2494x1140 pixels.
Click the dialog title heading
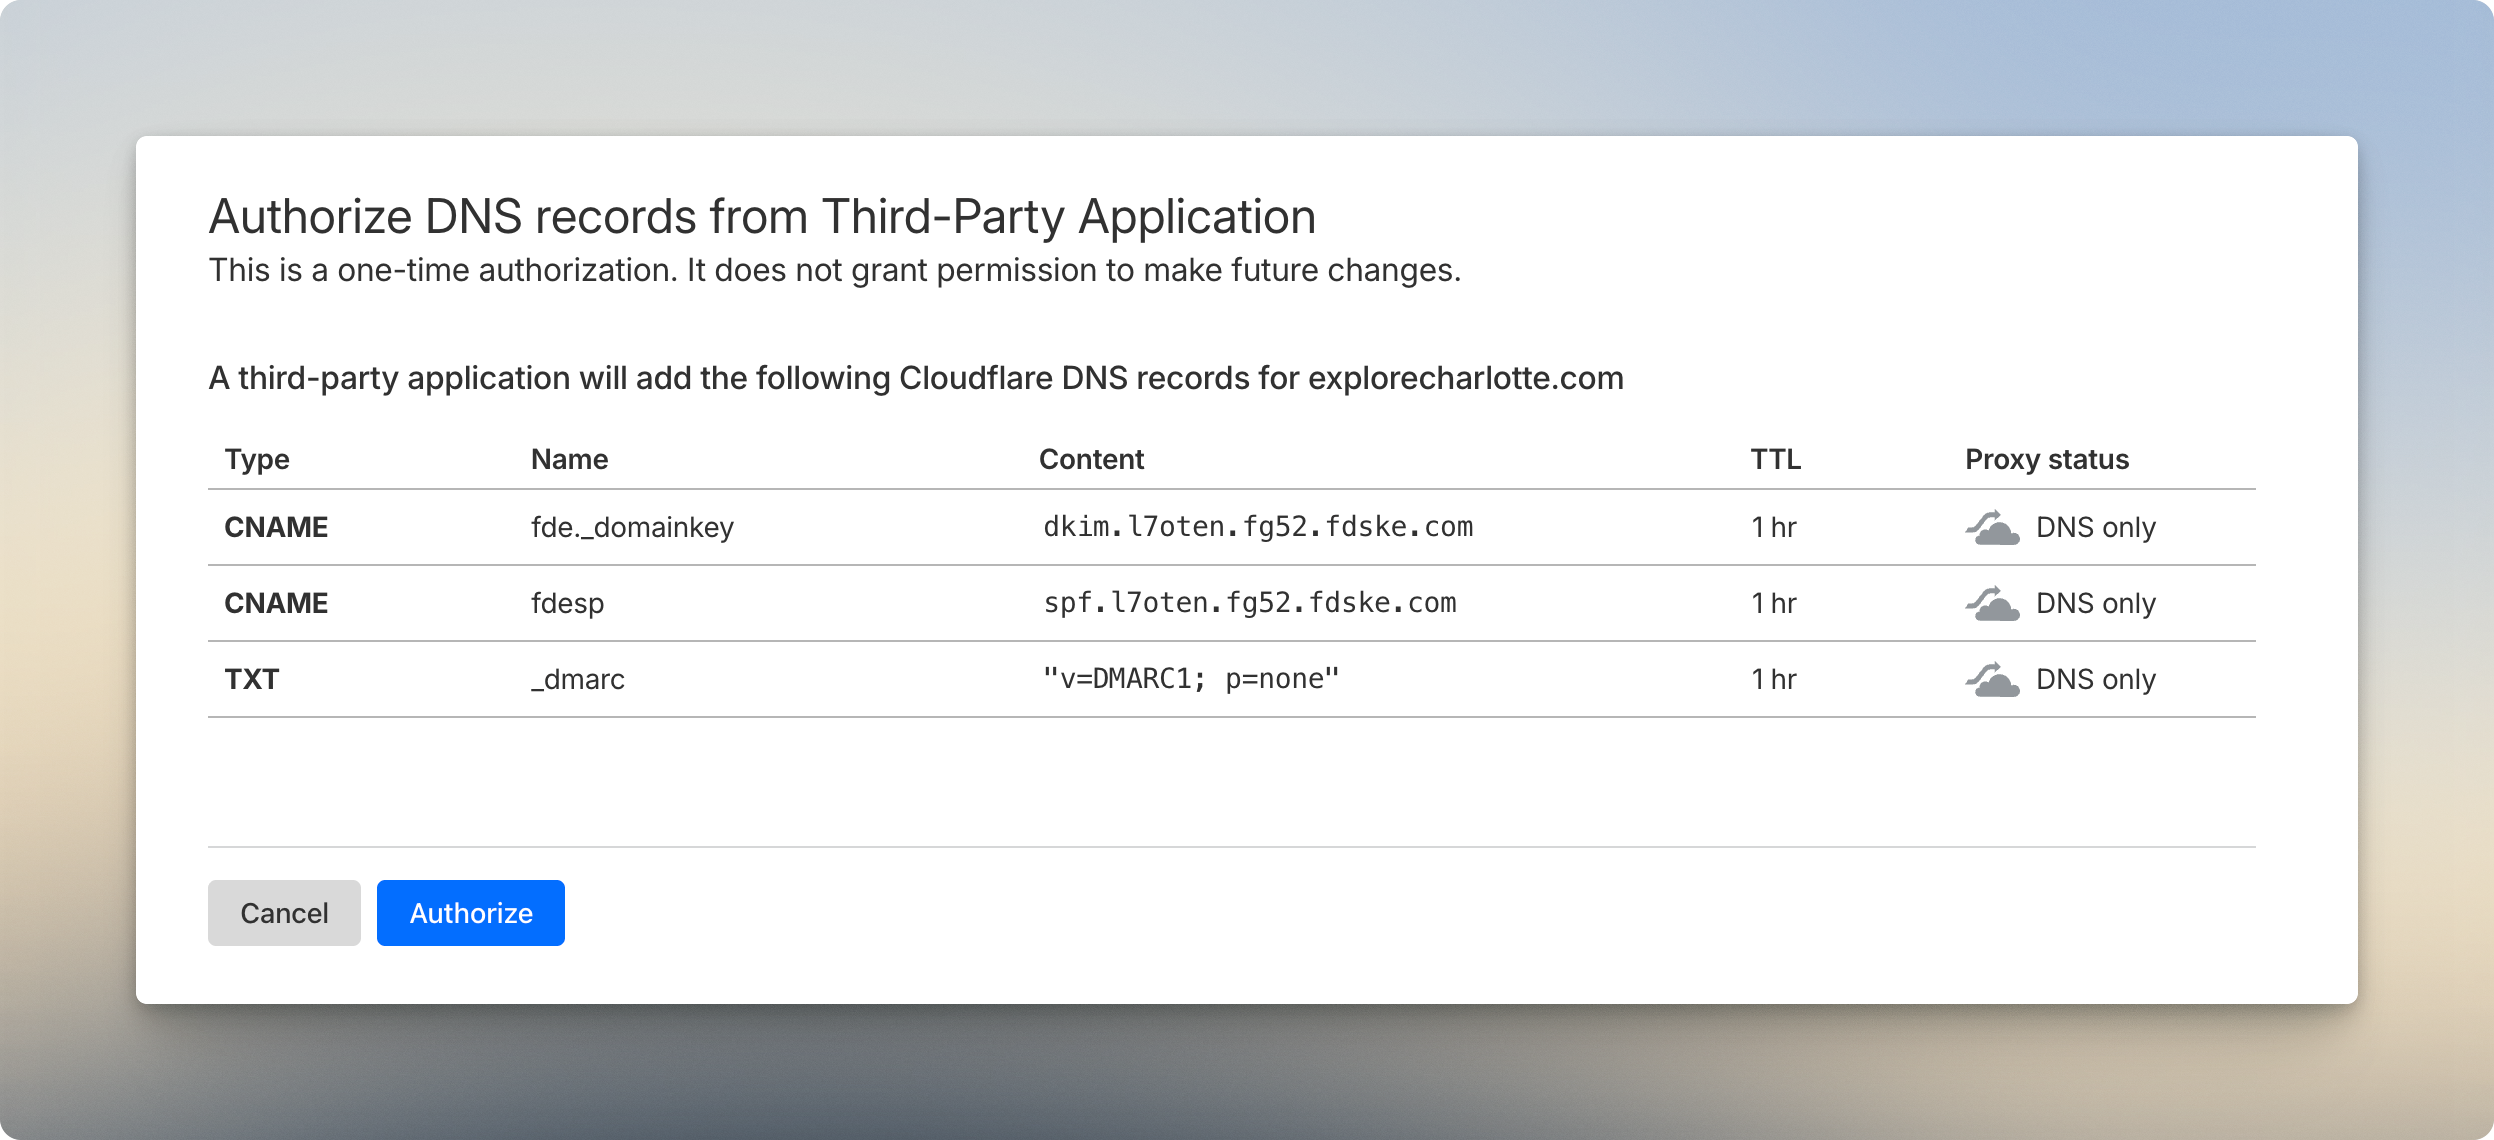pos(762,217)
